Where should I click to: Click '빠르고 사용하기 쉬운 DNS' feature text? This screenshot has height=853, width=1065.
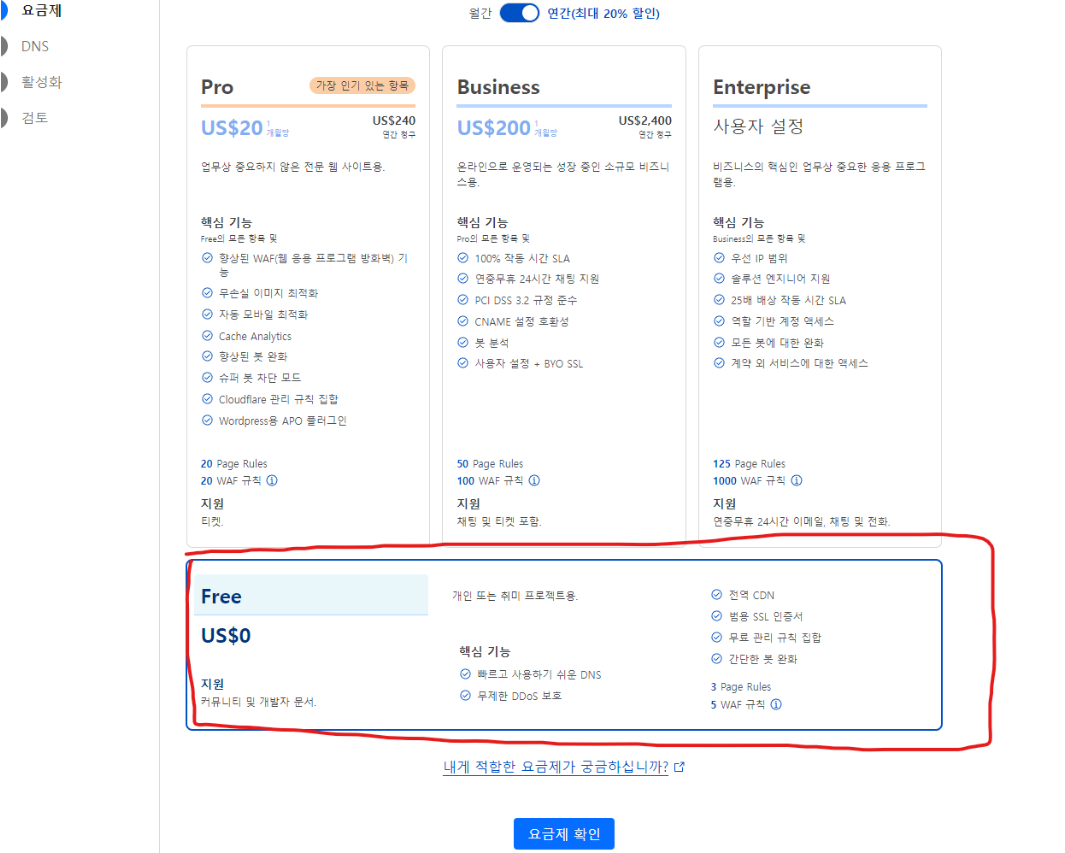click(x=539, y=674)
